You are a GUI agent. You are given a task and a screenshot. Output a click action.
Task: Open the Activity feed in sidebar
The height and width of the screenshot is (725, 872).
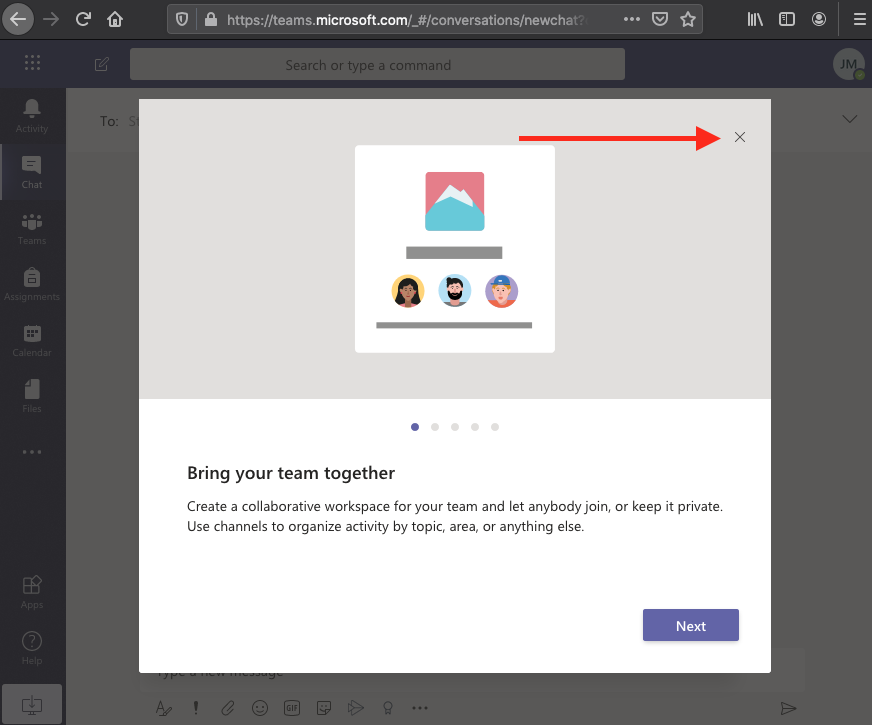tap(32, 116)
